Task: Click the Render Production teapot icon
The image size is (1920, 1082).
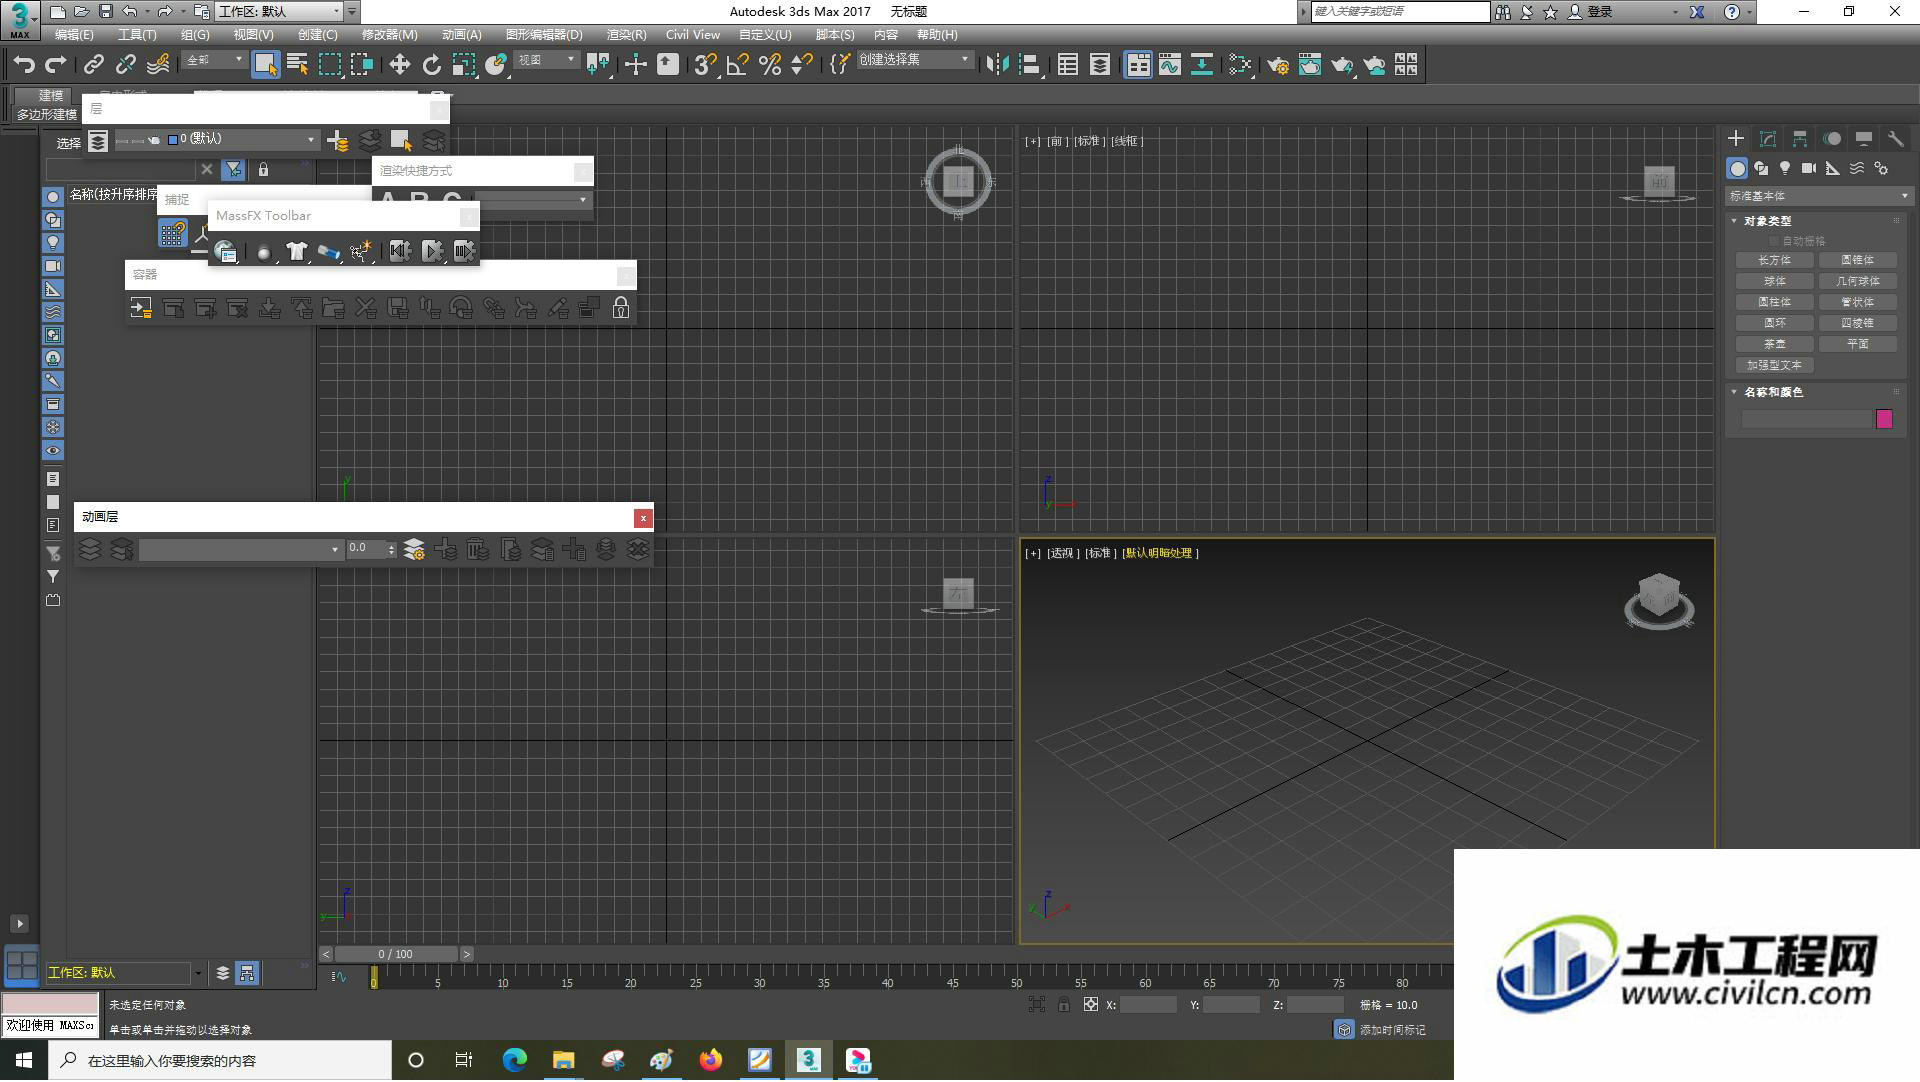Action: (x=1342, y=65)
